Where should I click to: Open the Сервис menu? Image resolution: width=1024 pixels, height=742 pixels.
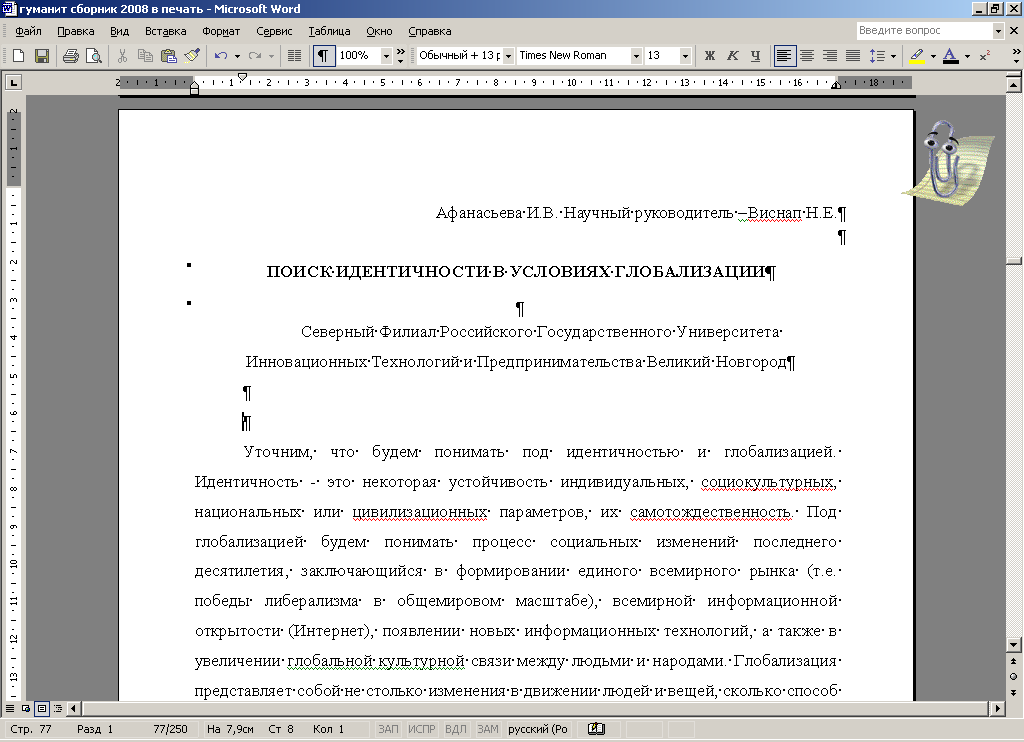pyautogui.click(x=274, y=31)
